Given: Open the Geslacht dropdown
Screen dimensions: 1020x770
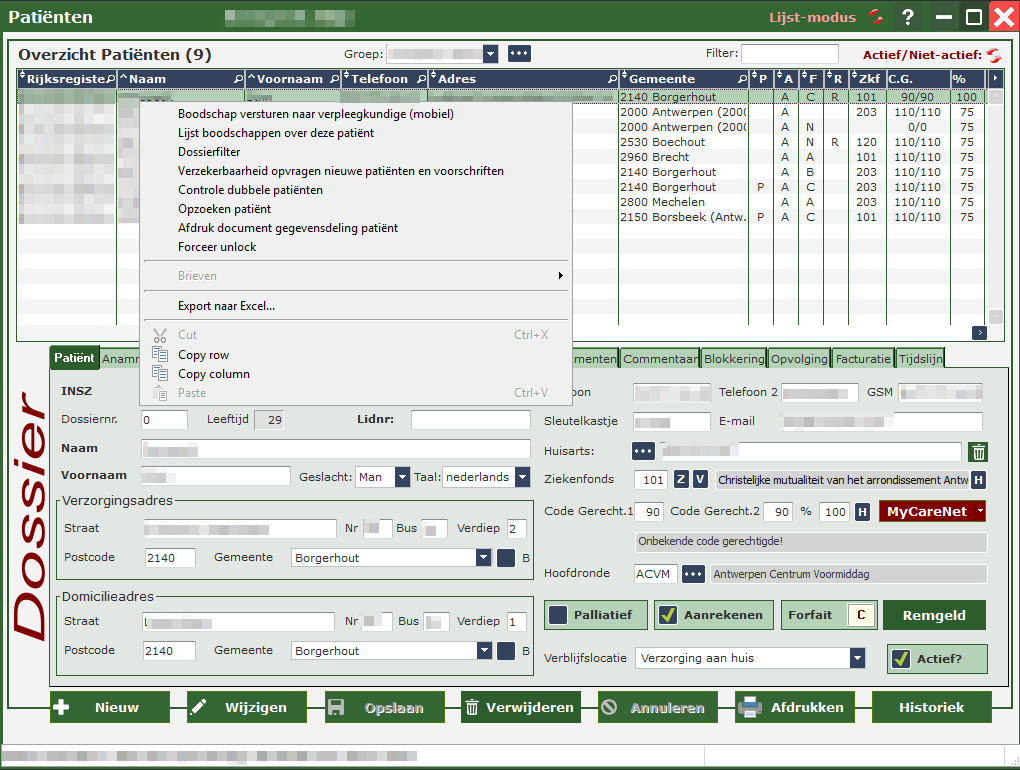Looking at the screenshot, I should [x=402, y=477].
